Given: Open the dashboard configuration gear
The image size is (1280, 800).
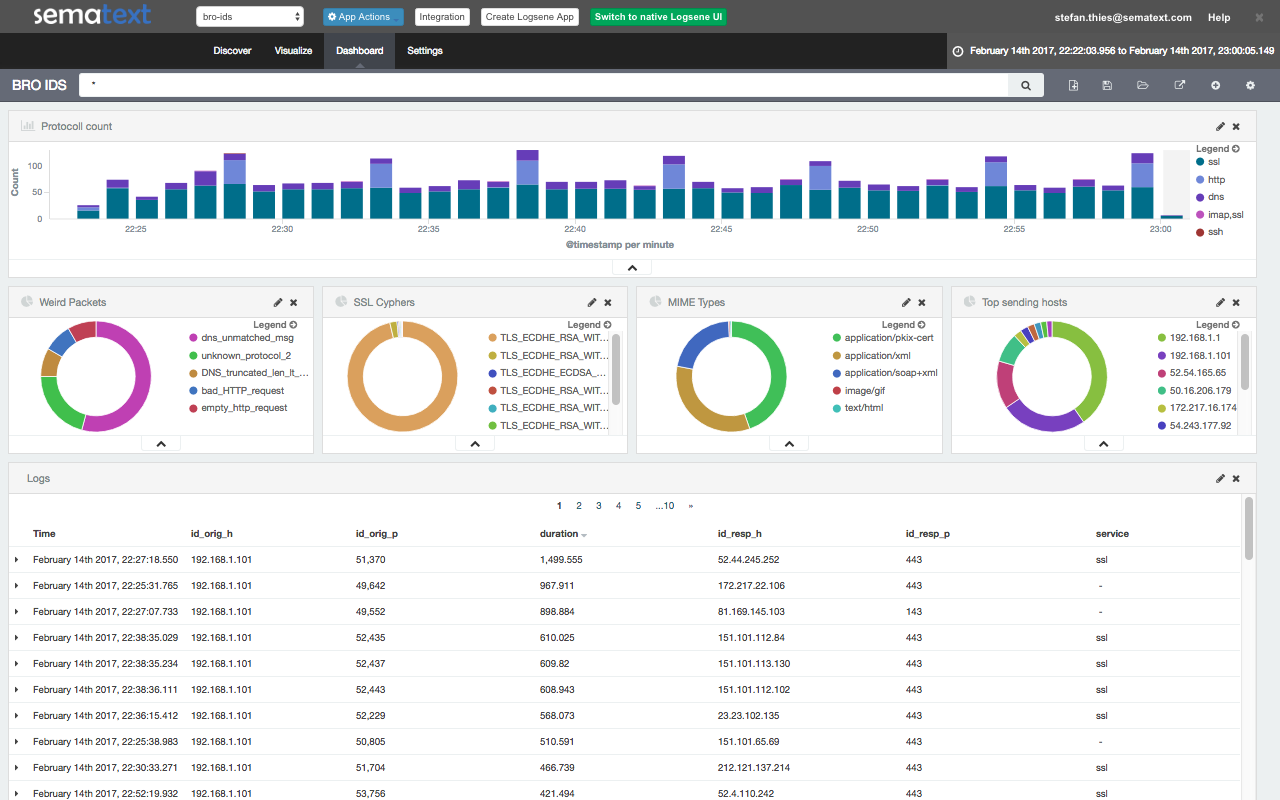Looking at the screenshot, I should [x=1250, y=85].
